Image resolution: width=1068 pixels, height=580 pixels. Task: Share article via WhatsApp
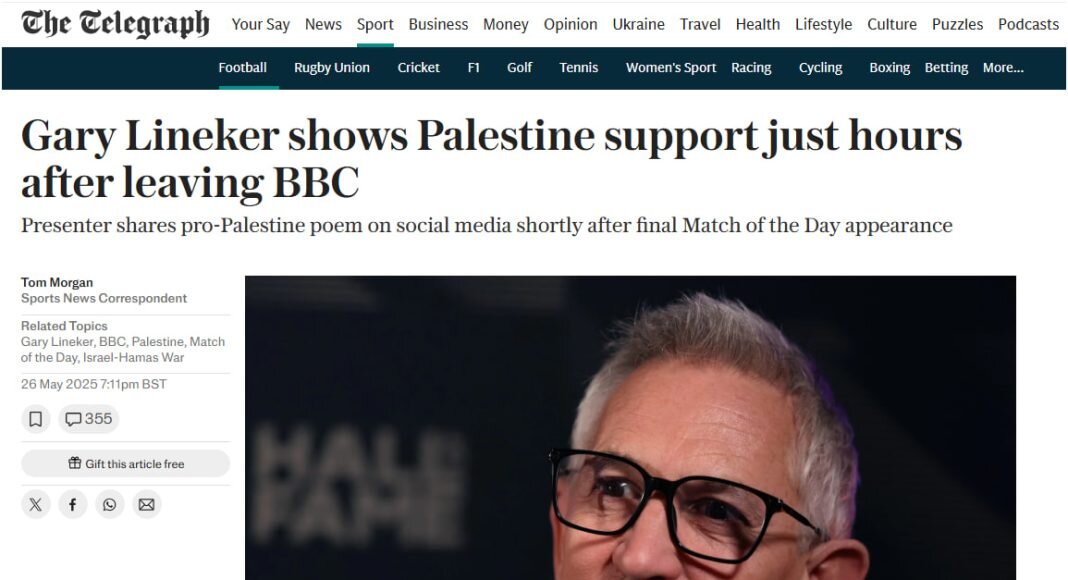click(x=110, y=504)
